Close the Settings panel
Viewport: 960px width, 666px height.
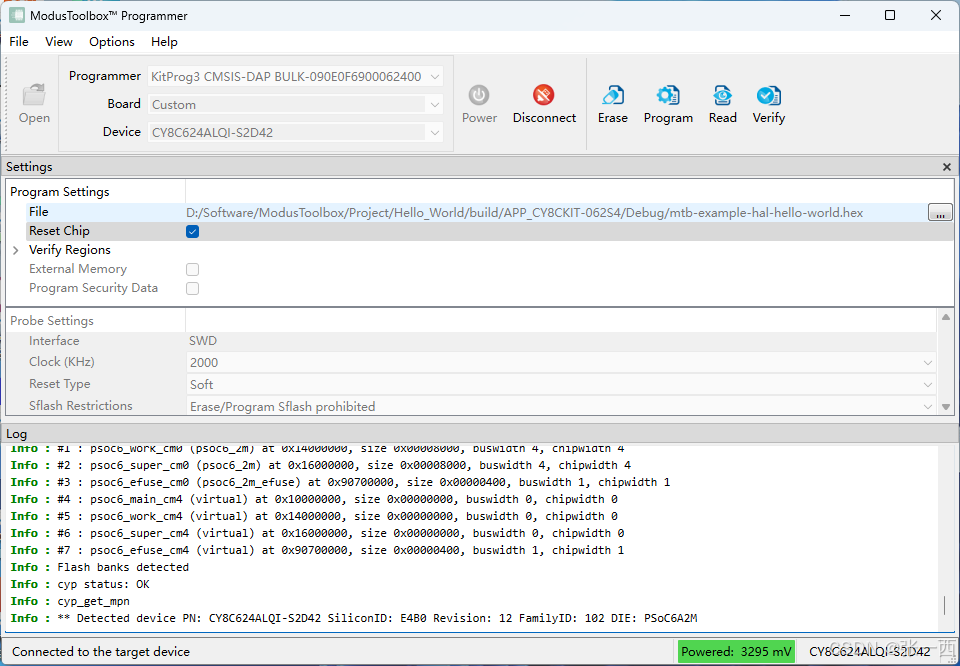click(947, 166)
